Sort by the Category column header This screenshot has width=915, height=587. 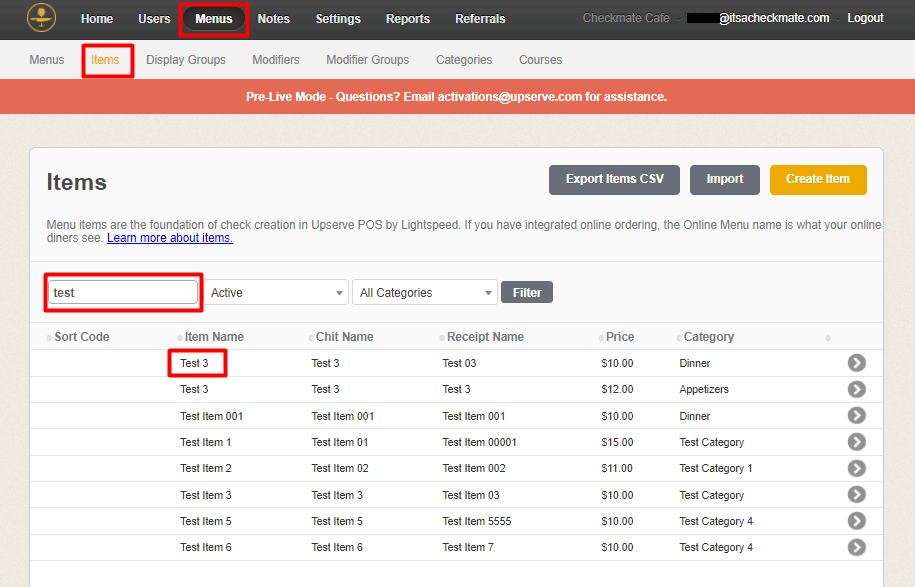pos(708,337)
